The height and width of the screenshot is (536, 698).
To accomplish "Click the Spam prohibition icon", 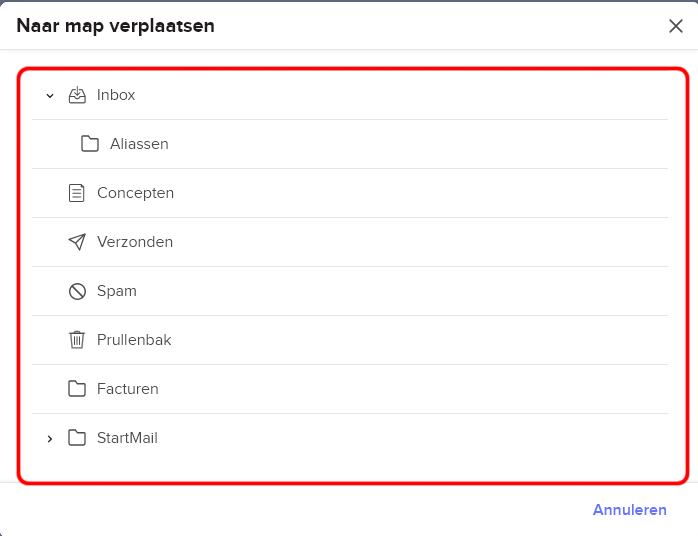I will [x=77, y=291].
